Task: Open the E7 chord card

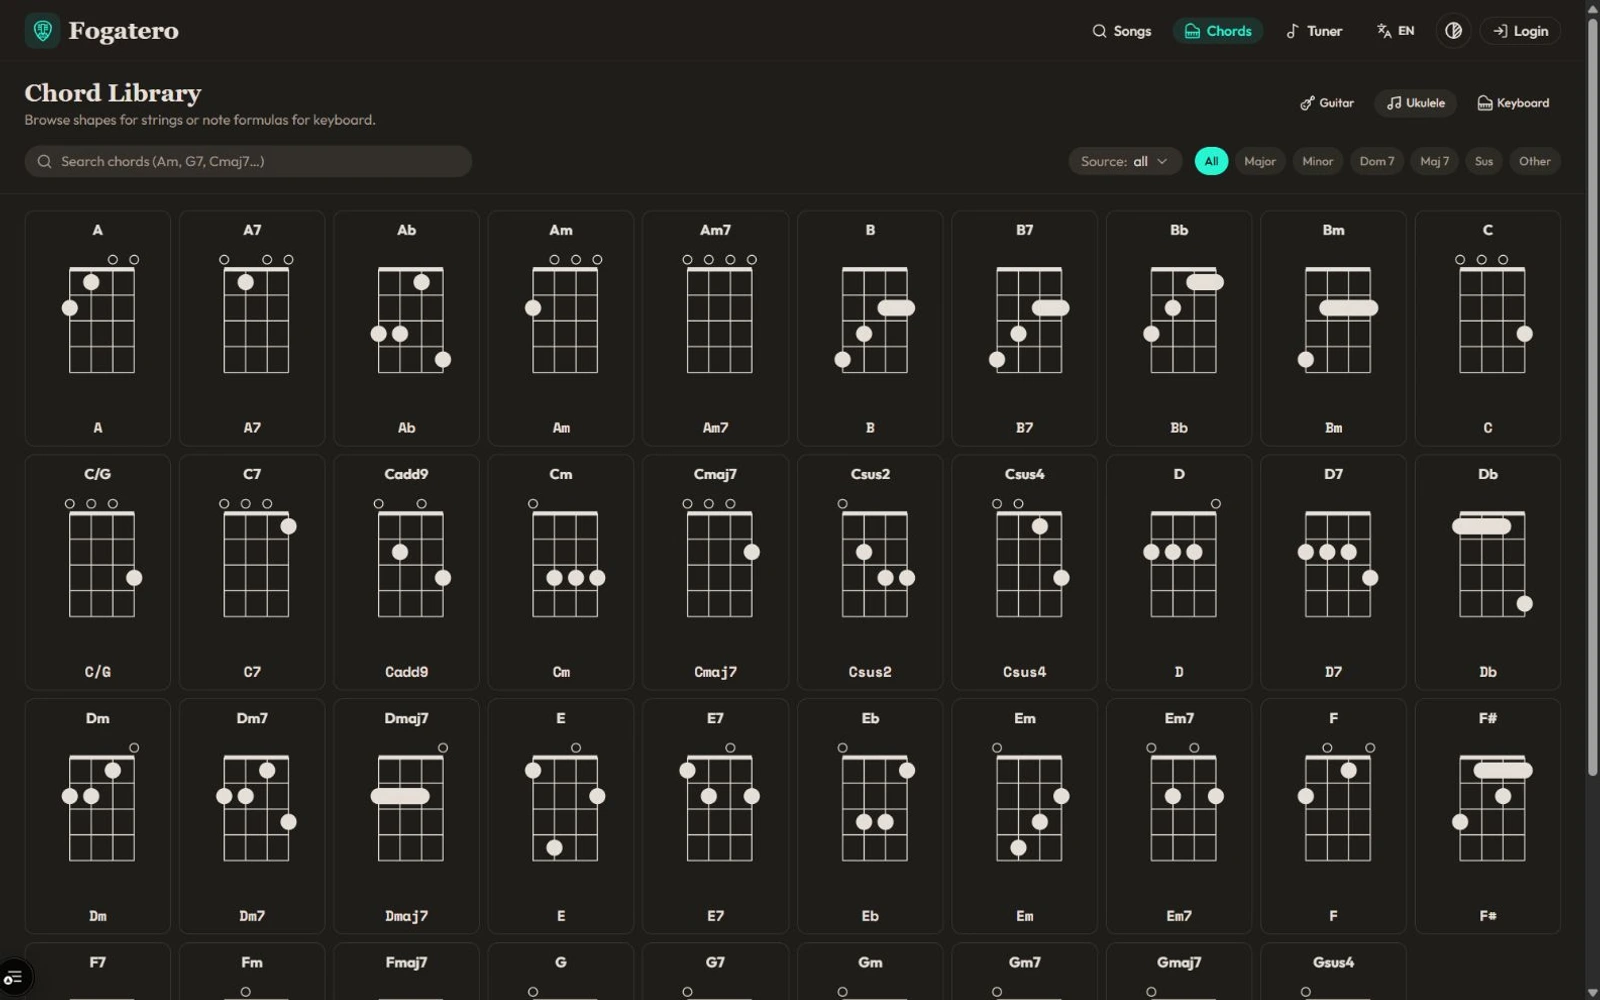Action: 715,816
